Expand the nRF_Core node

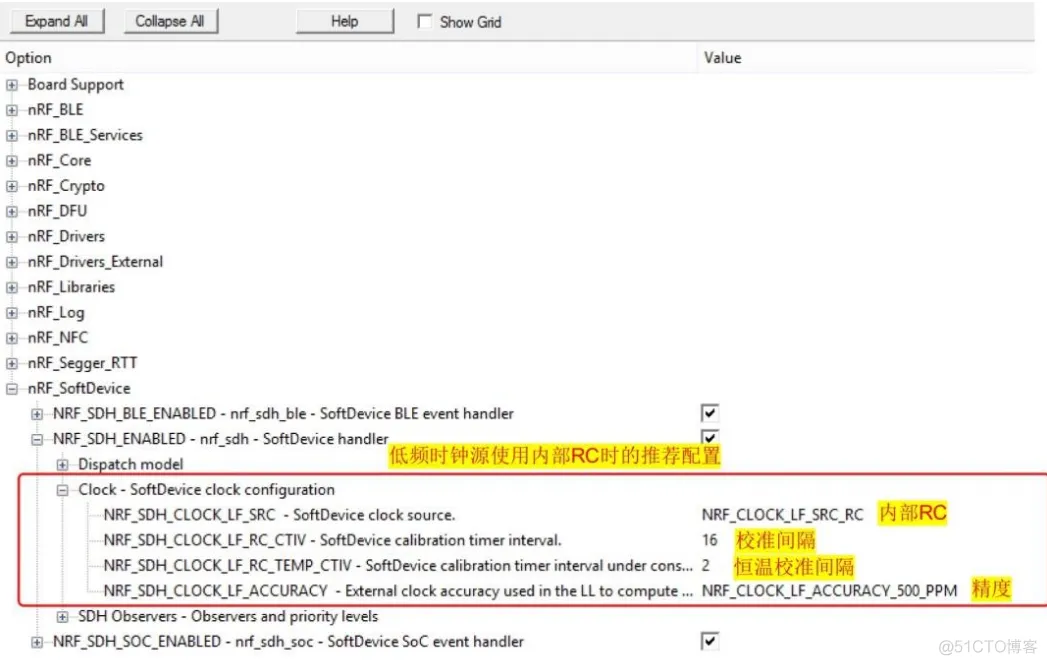point(12,161)
